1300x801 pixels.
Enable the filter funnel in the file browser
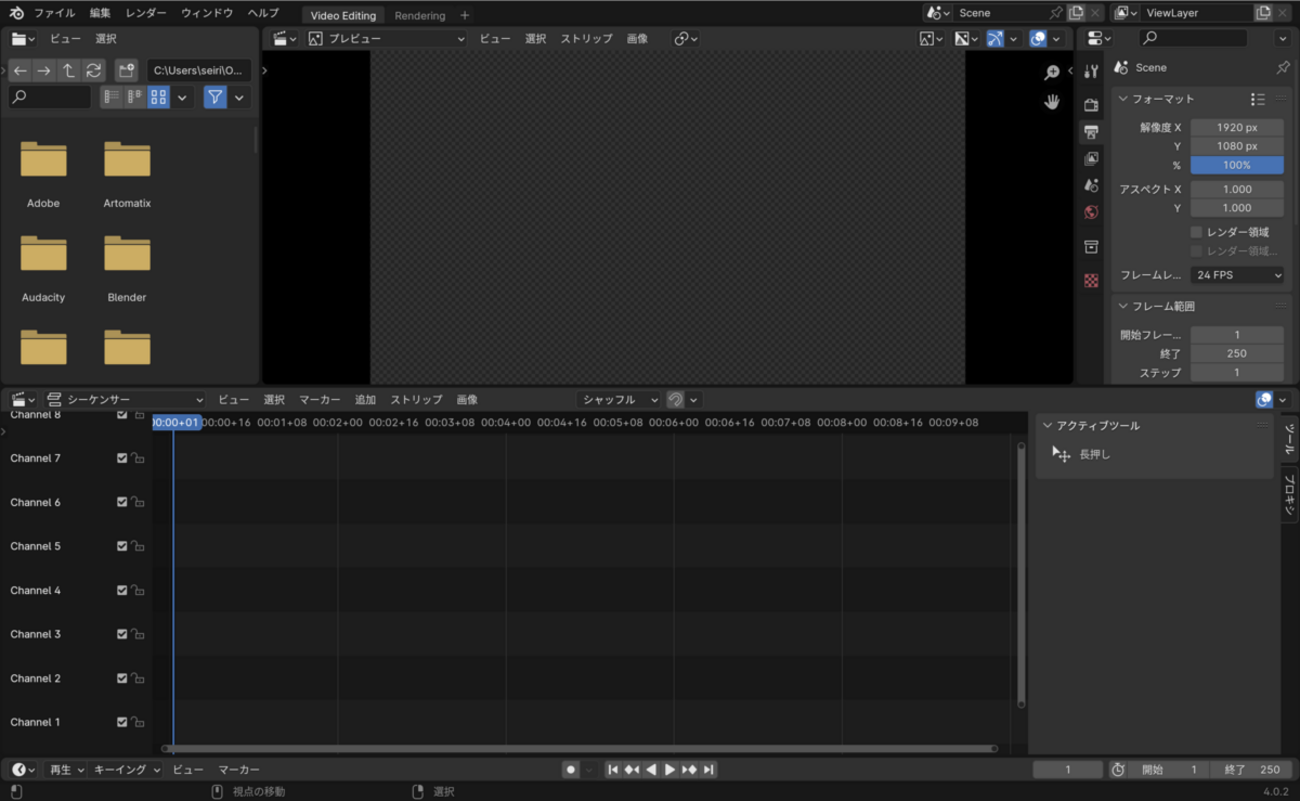pos(216,97)
